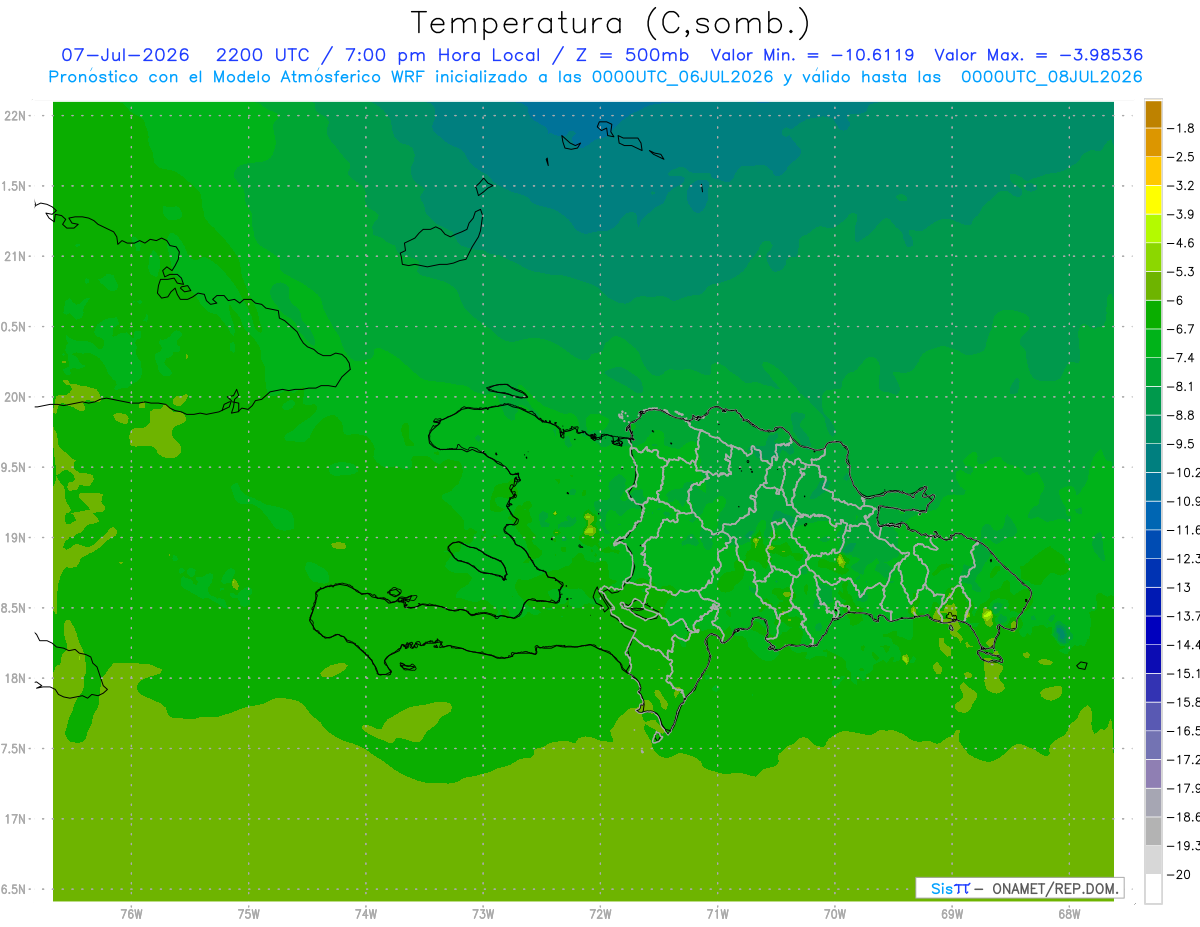Viewport: 1200px width, 927px height.
Task: Click the brown legend swatch above -1.8
Action: click(1153, 114)
